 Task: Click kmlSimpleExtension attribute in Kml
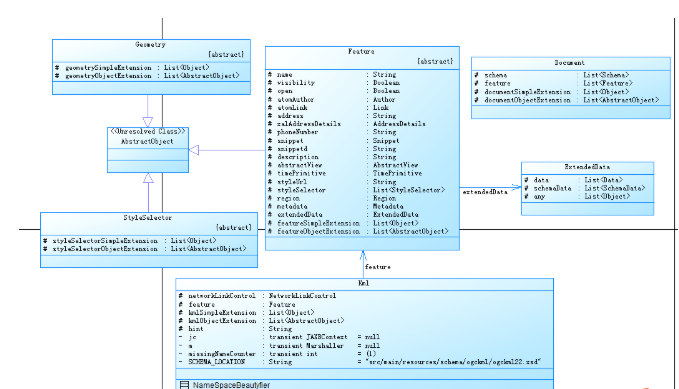[246, 312]
